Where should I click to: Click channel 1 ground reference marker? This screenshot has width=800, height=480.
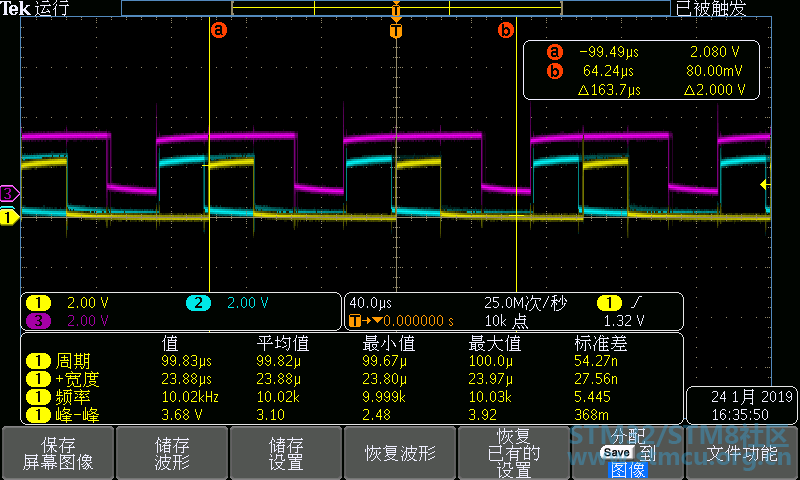point(9,217)
